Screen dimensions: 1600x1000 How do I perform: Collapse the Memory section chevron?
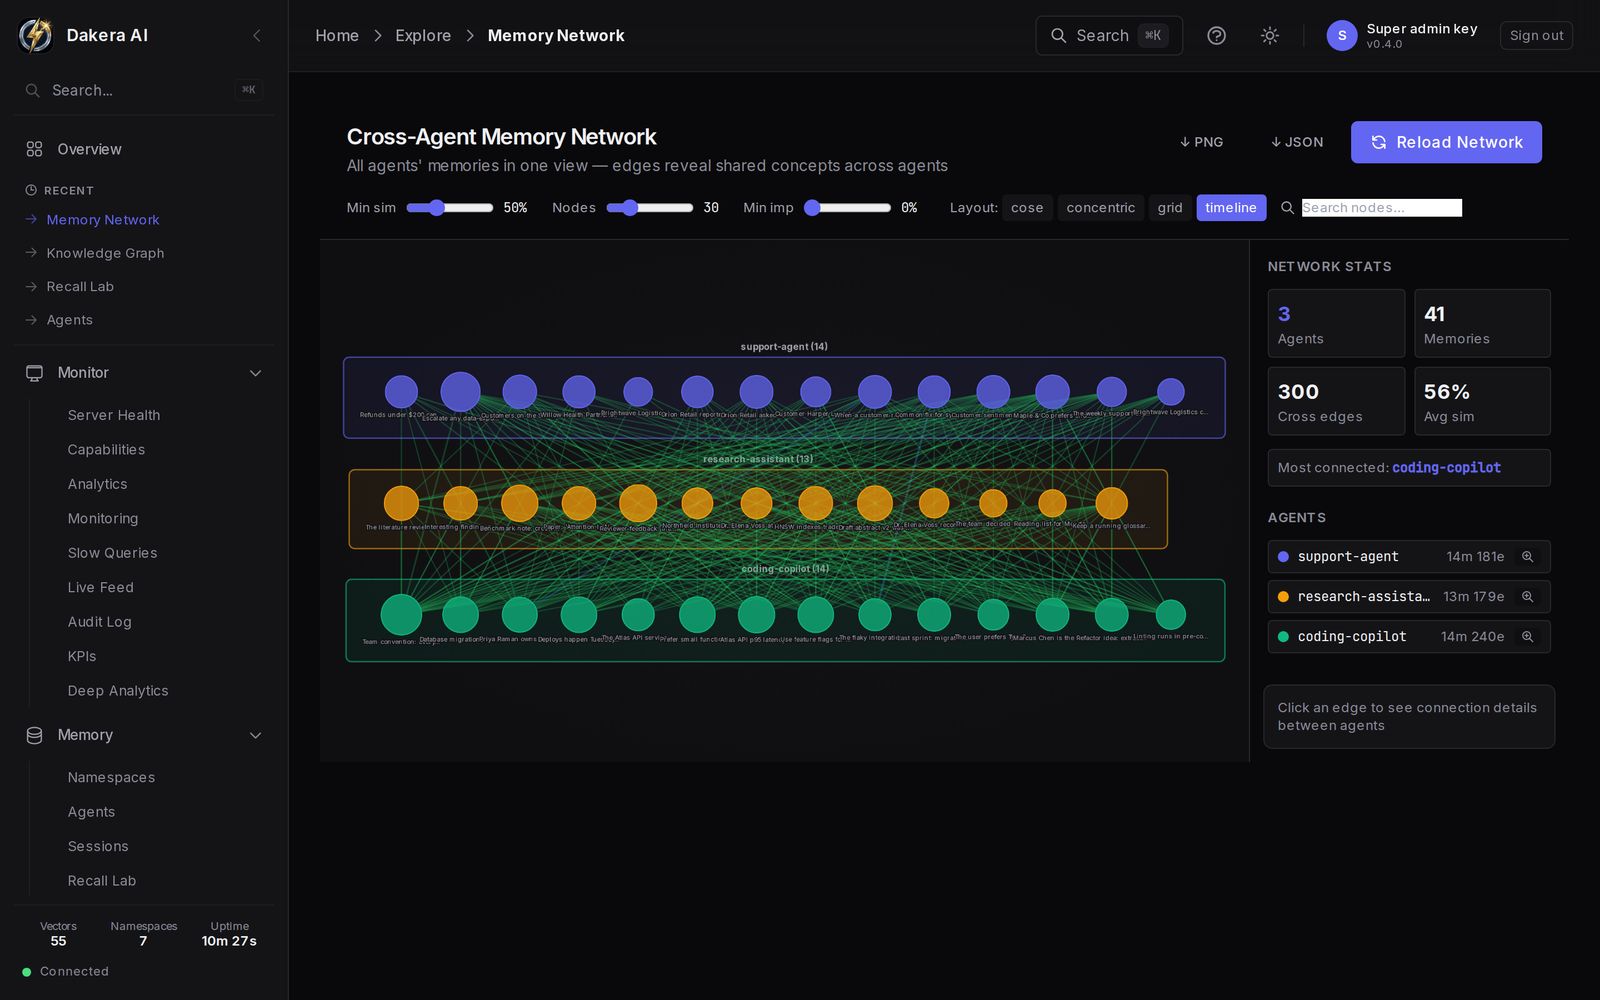(x=255, y=735)
